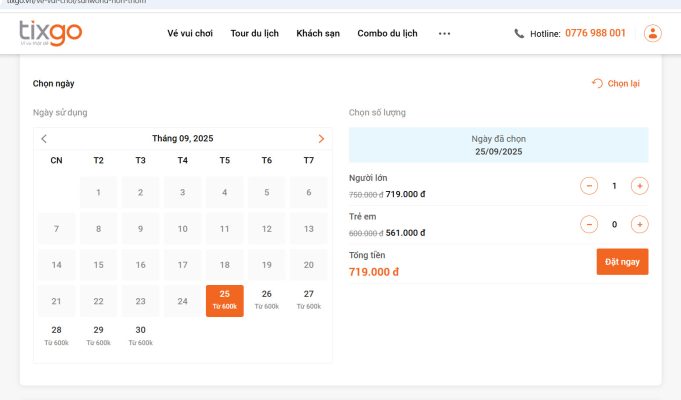Click the tixgo logo
This screenshot has height=400, width=681.
point(50,33)
